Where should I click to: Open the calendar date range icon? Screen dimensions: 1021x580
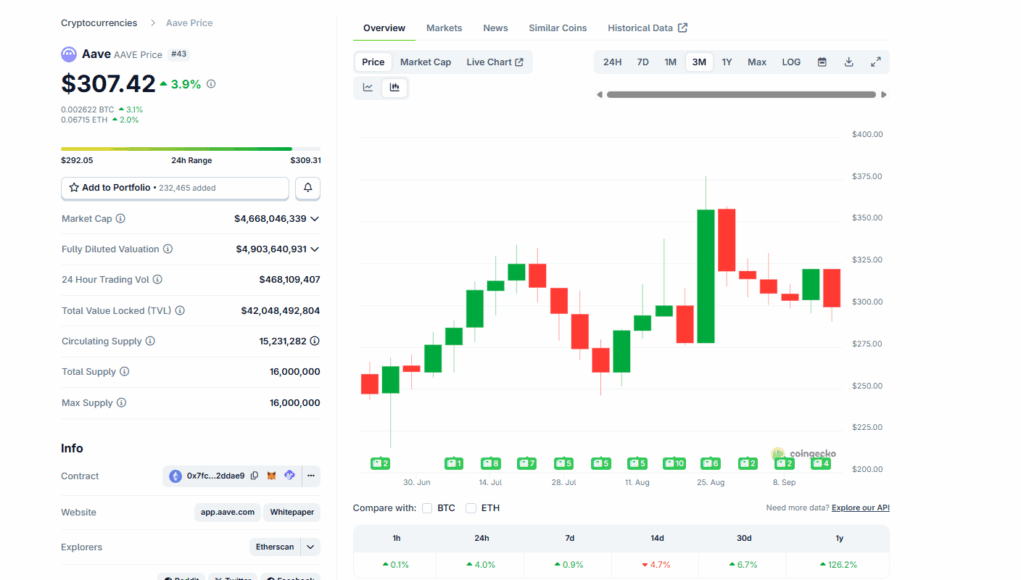[822, 62]
